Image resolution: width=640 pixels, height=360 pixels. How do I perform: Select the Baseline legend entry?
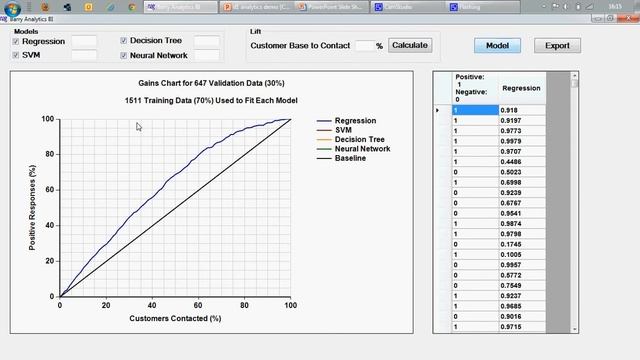[341, 158]
